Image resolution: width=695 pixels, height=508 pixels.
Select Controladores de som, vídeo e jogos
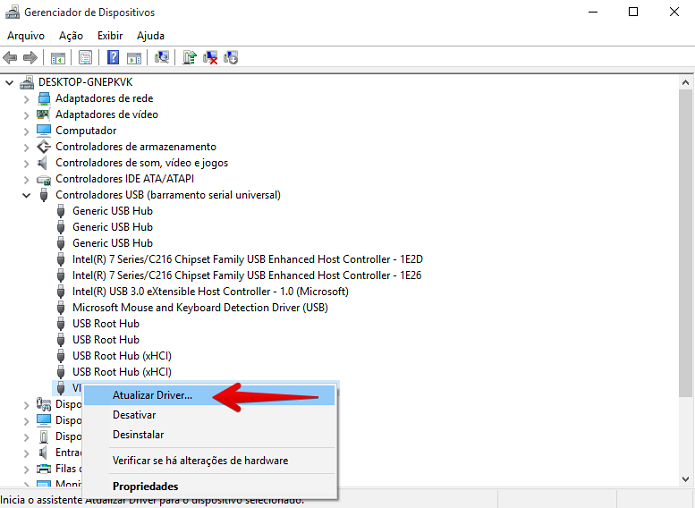[x=141, y=163]
